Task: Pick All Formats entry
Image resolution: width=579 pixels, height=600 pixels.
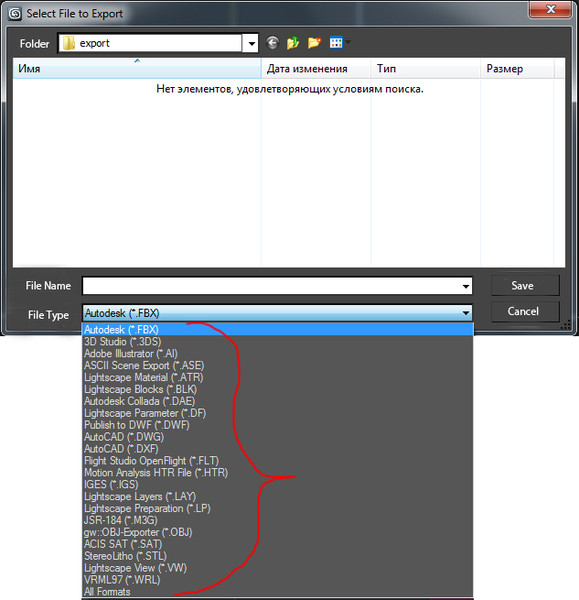Action: (x=278, y=592)
